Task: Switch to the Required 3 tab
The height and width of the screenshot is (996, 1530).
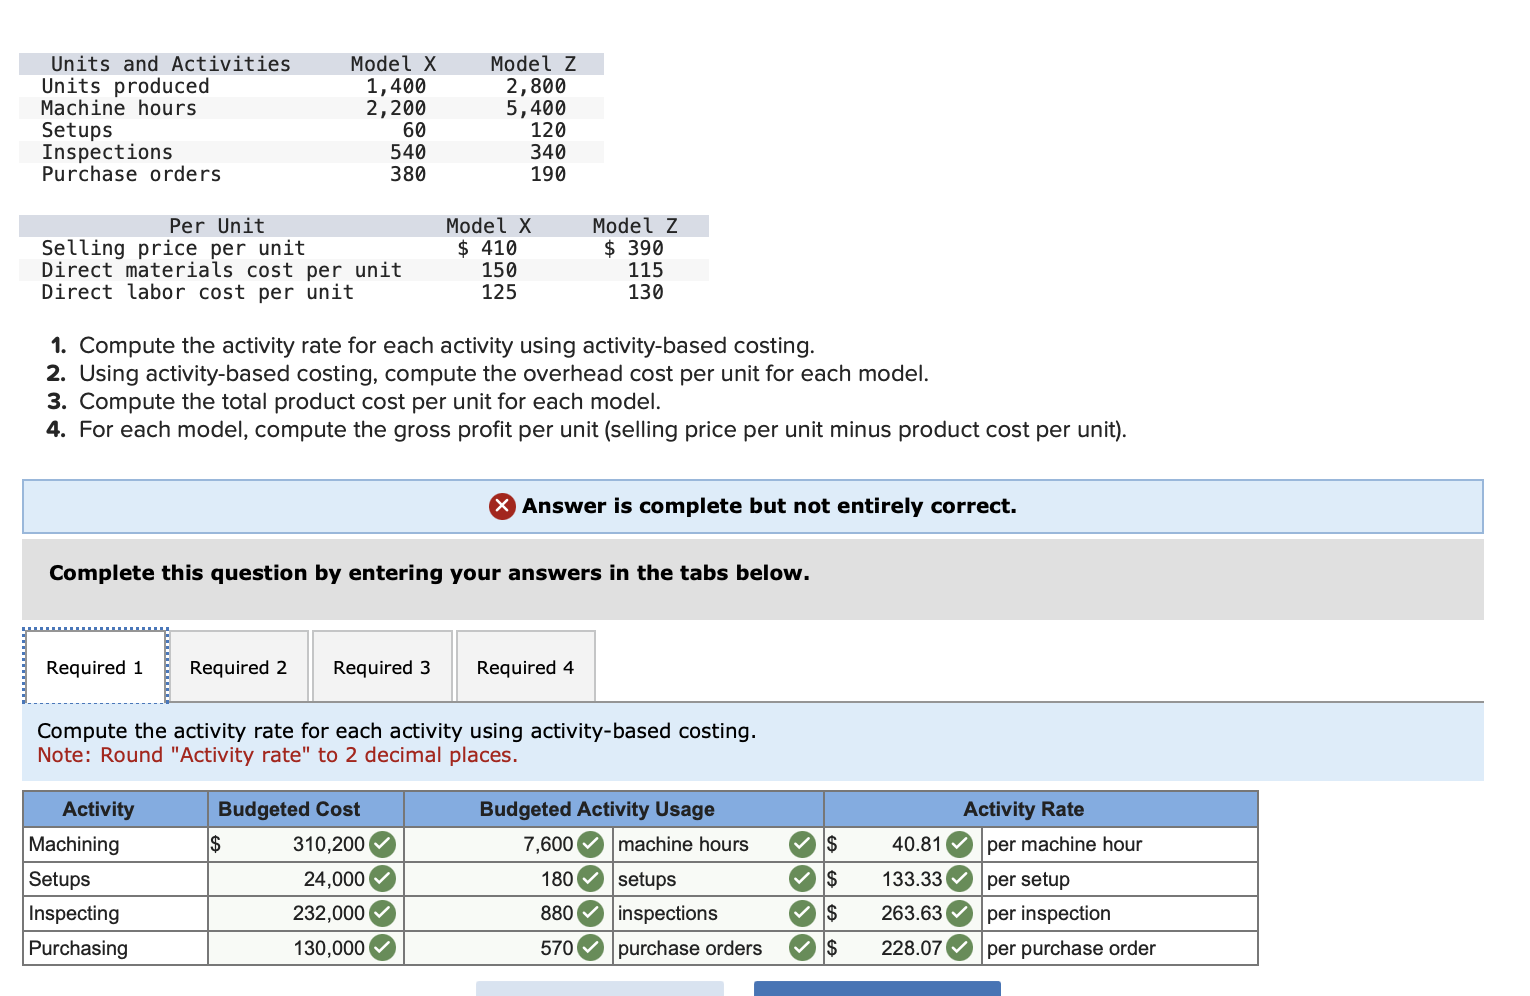Action: click(x=382, y=667)
